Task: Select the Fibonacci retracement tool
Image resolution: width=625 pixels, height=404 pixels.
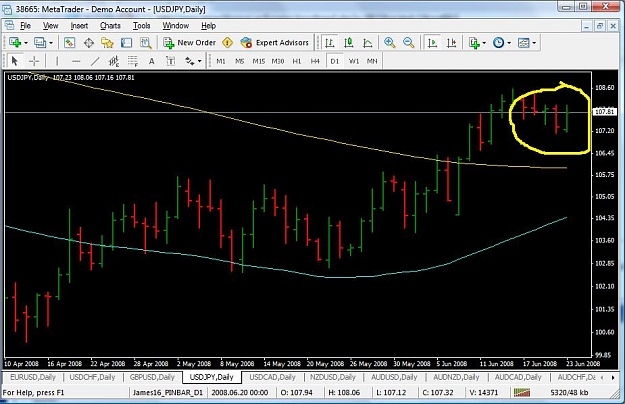Action: coord(133,61)
